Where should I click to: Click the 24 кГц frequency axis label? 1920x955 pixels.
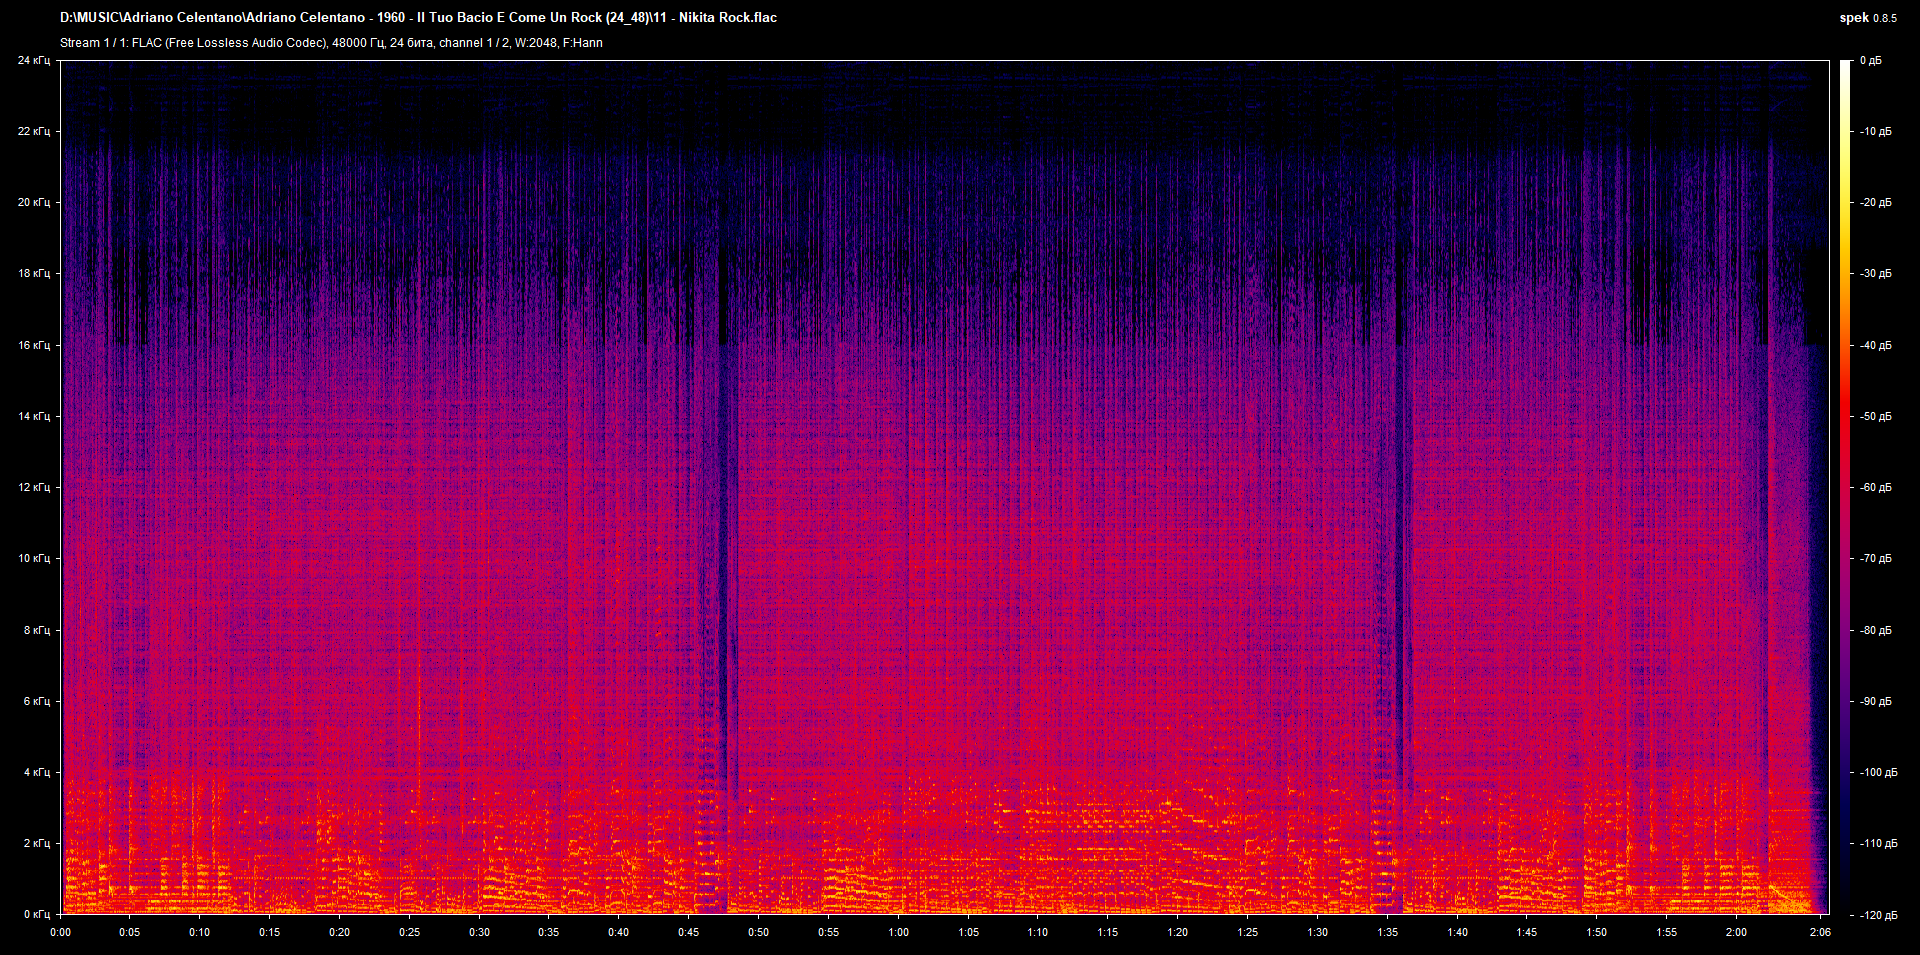(34, 61)
